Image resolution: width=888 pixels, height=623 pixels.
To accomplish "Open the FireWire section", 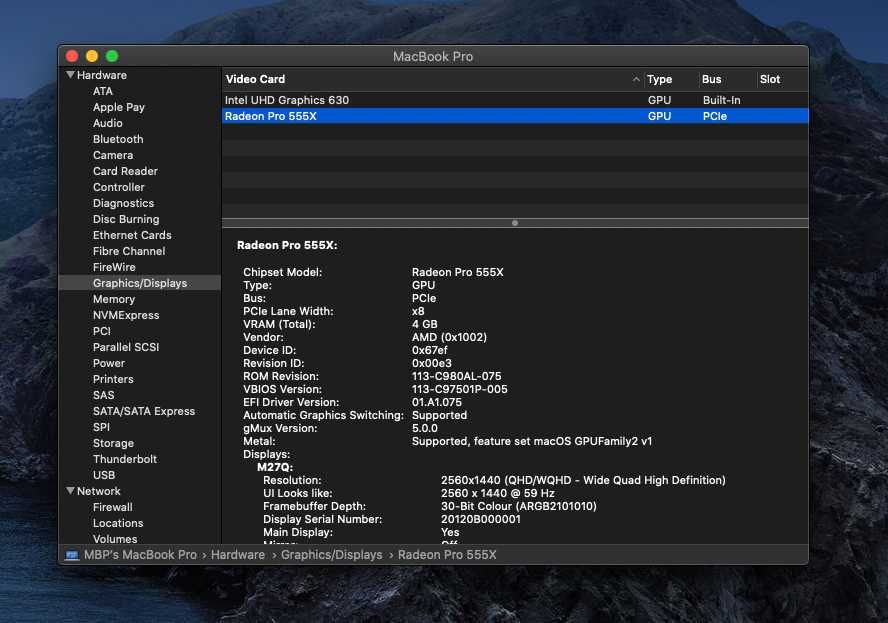I will (x=114, y=267).
